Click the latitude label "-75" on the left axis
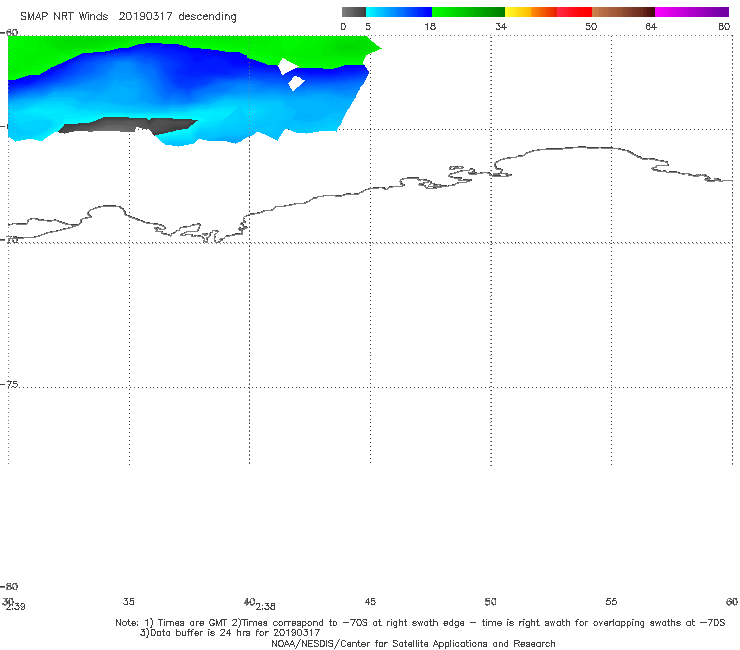This screenshot has height=650, width=740. point(10,384)
